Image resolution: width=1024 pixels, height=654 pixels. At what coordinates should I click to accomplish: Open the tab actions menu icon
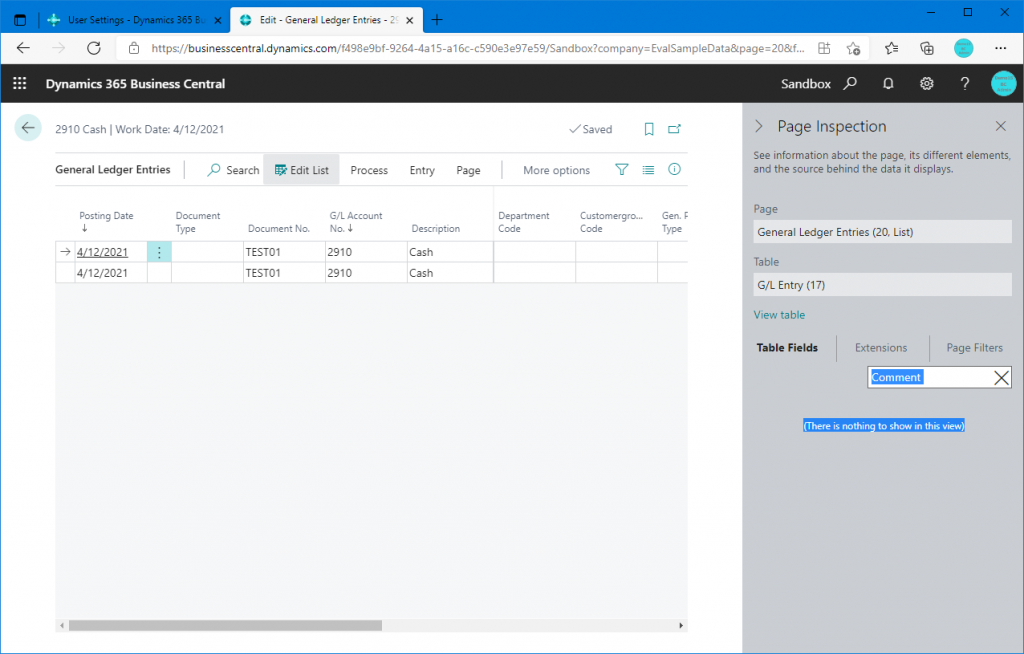click(20, 20)
